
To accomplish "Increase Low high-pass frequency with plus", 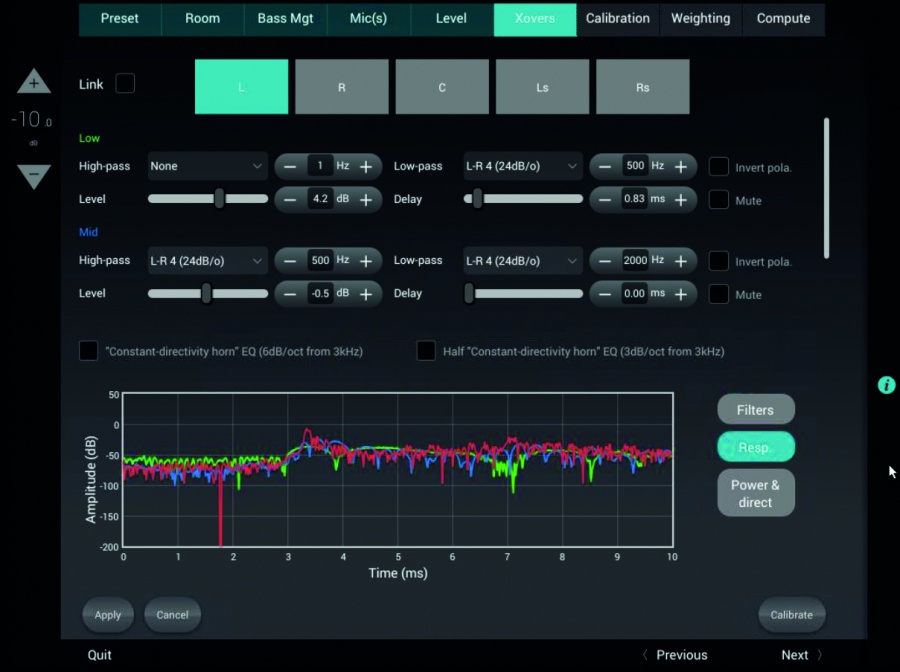I will click(366, 167).
